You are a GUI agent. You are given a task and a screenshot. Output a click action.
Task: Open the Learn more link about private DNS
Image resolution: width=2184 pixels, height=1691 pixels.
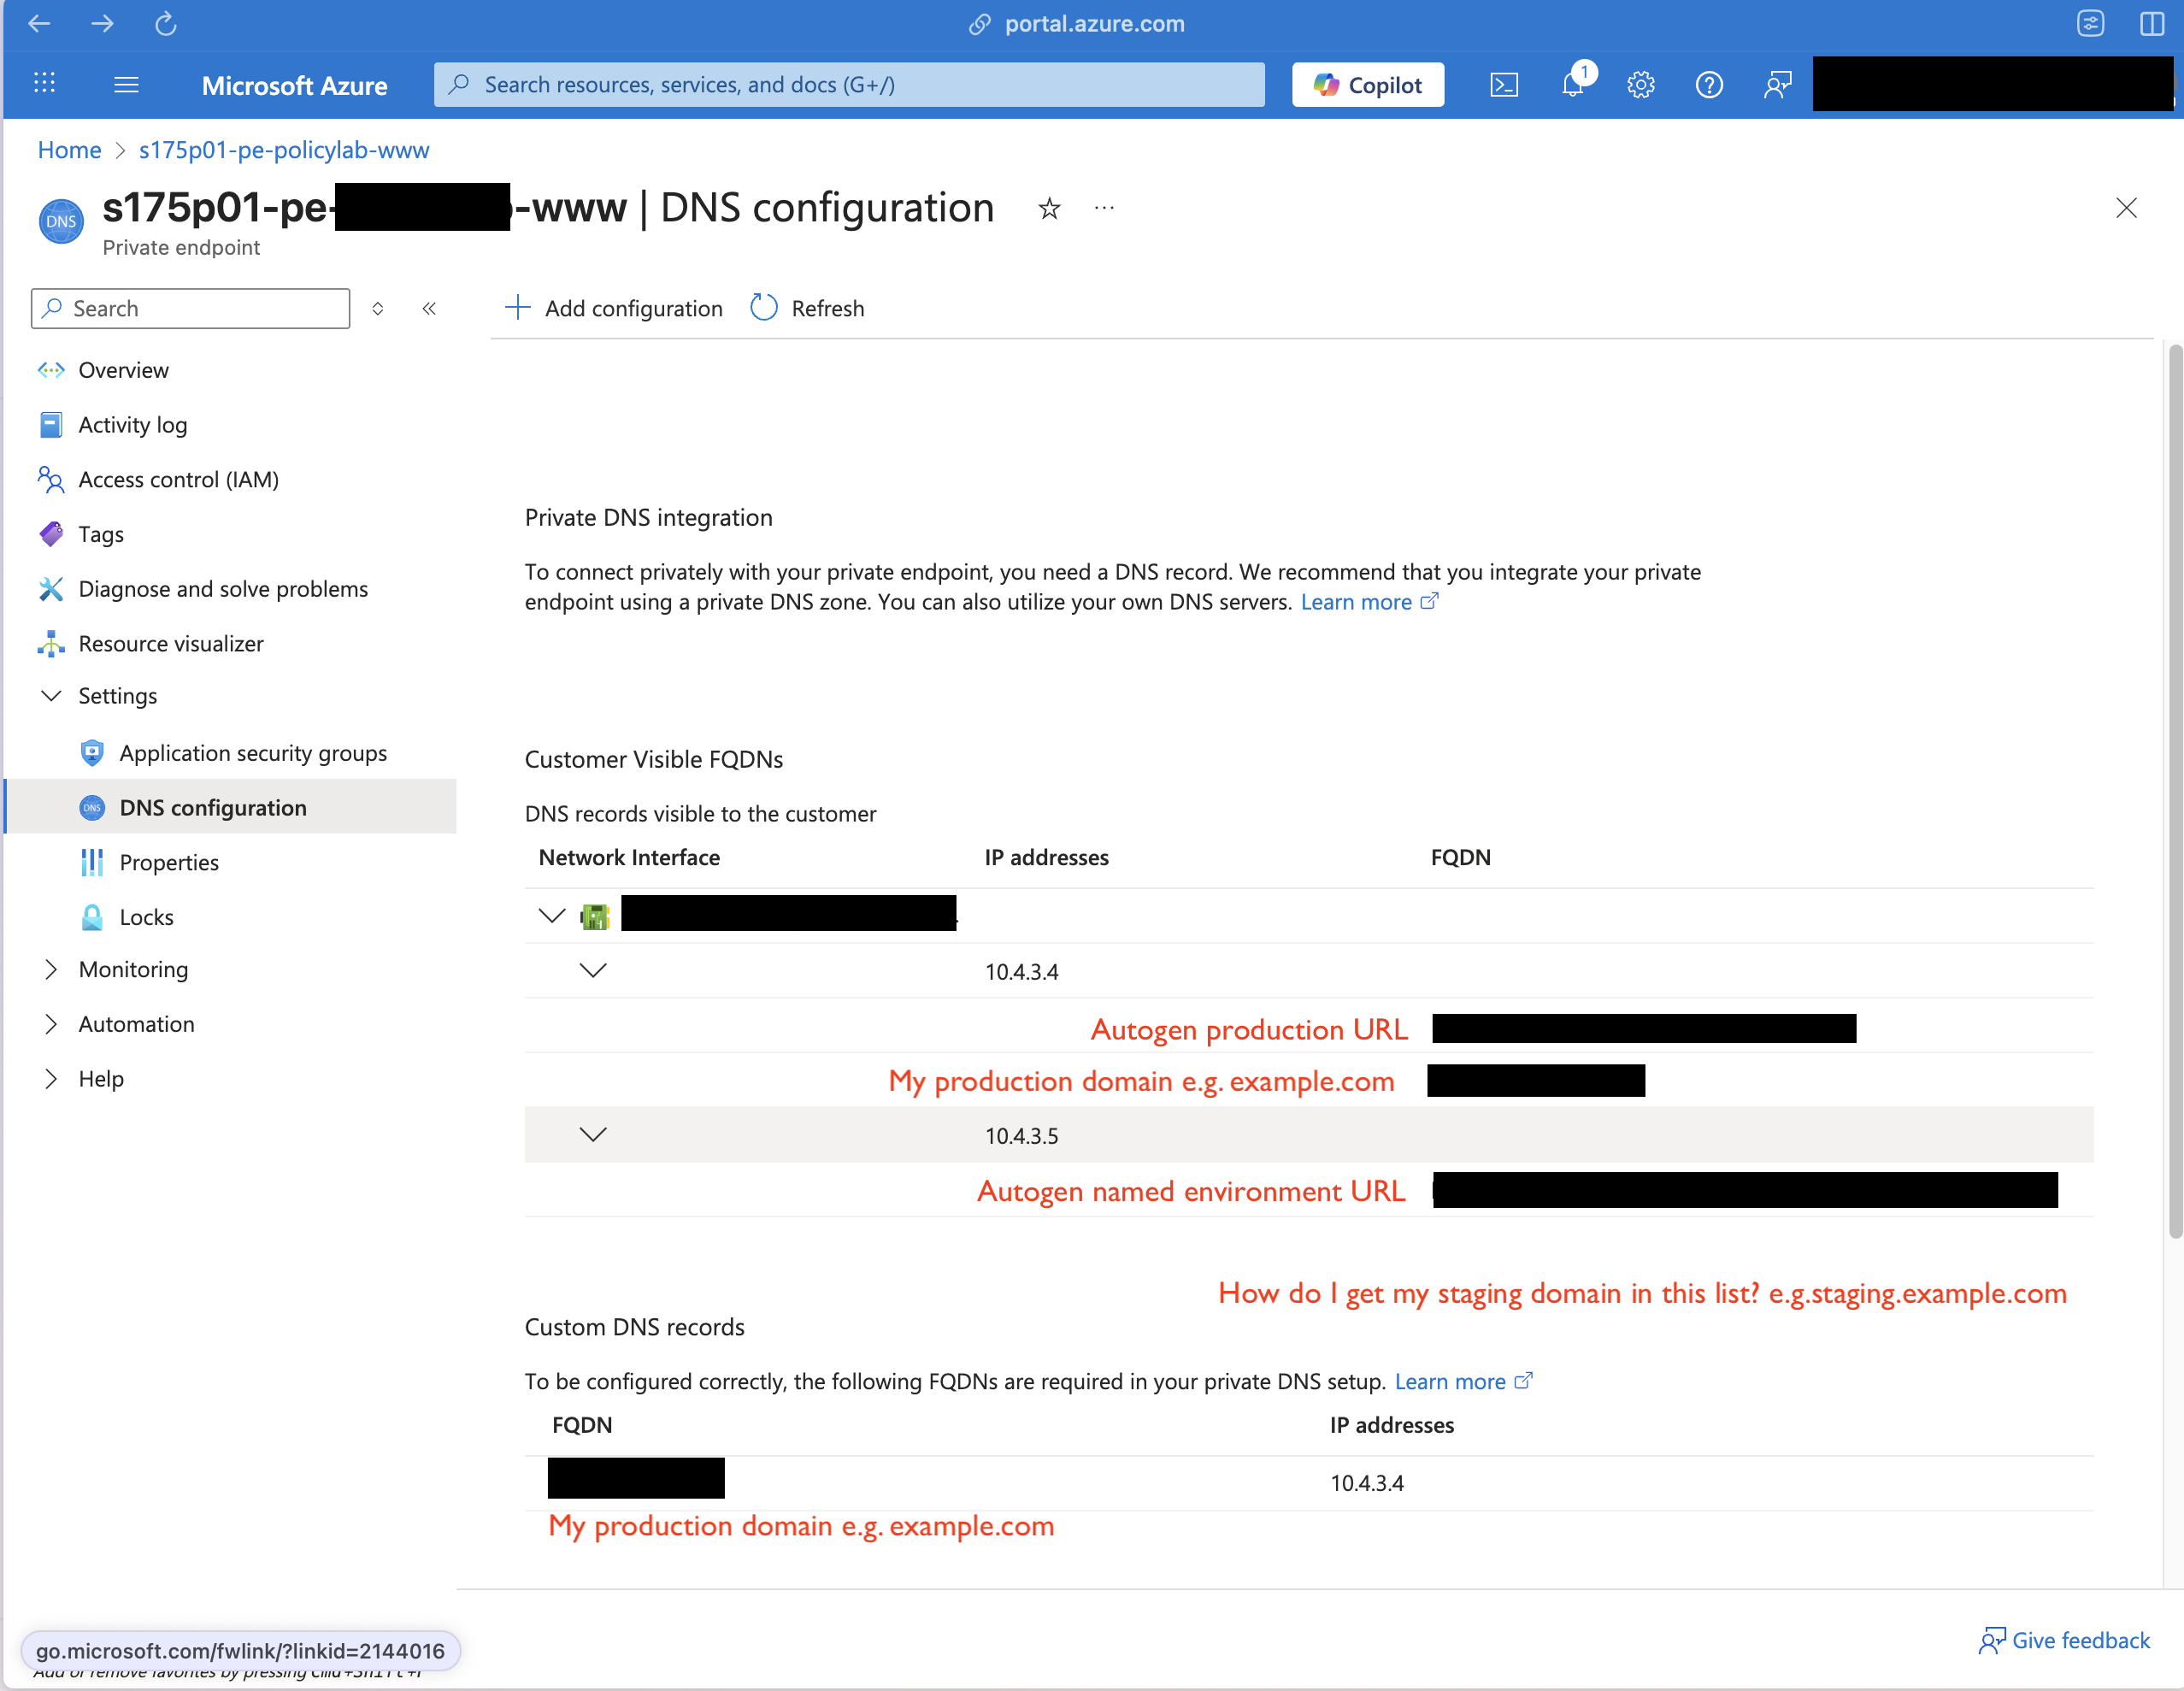tap(1359, 601)
